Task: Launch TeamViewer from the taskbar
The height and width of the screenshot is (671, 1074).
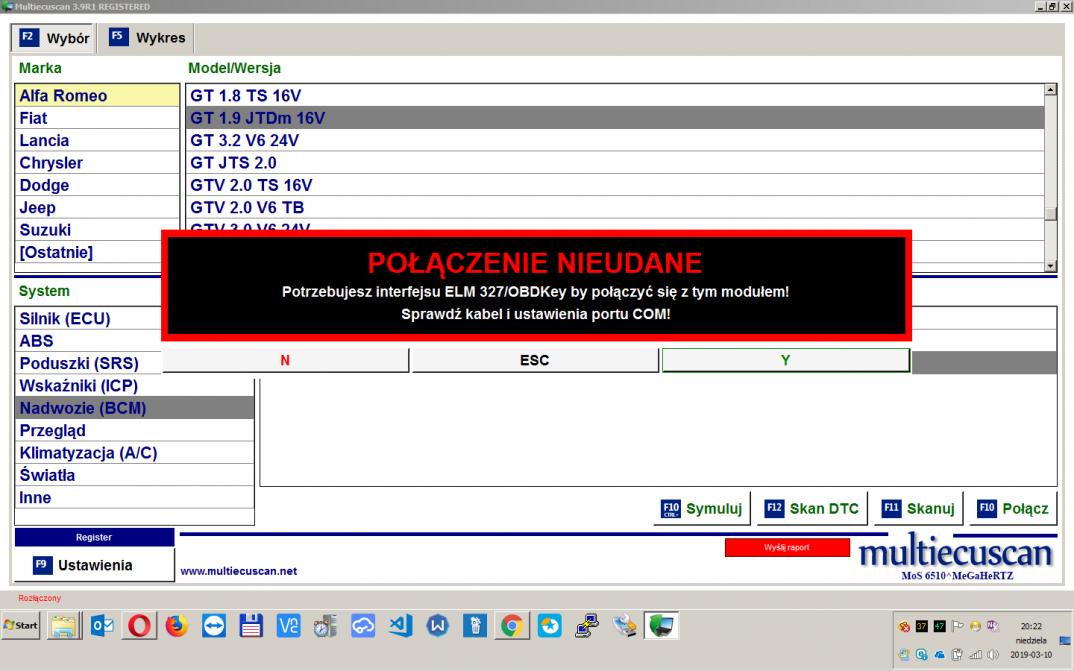Action: click(x=214, y=626)
